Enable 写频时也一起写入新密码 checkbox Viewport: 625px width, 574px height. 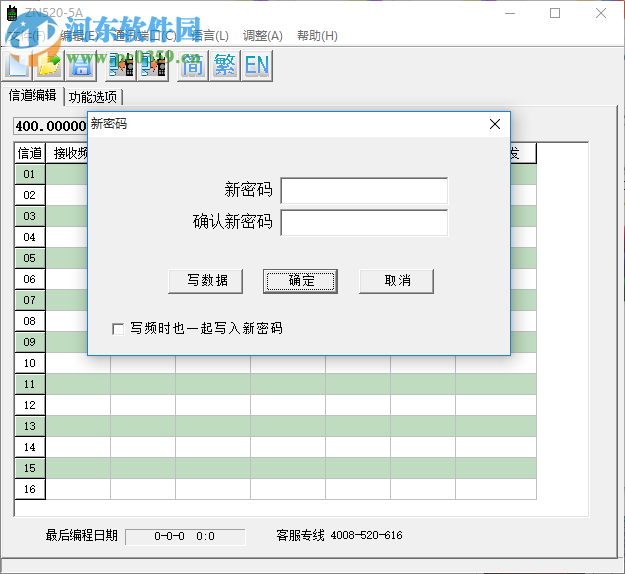(x=118, y=329)
